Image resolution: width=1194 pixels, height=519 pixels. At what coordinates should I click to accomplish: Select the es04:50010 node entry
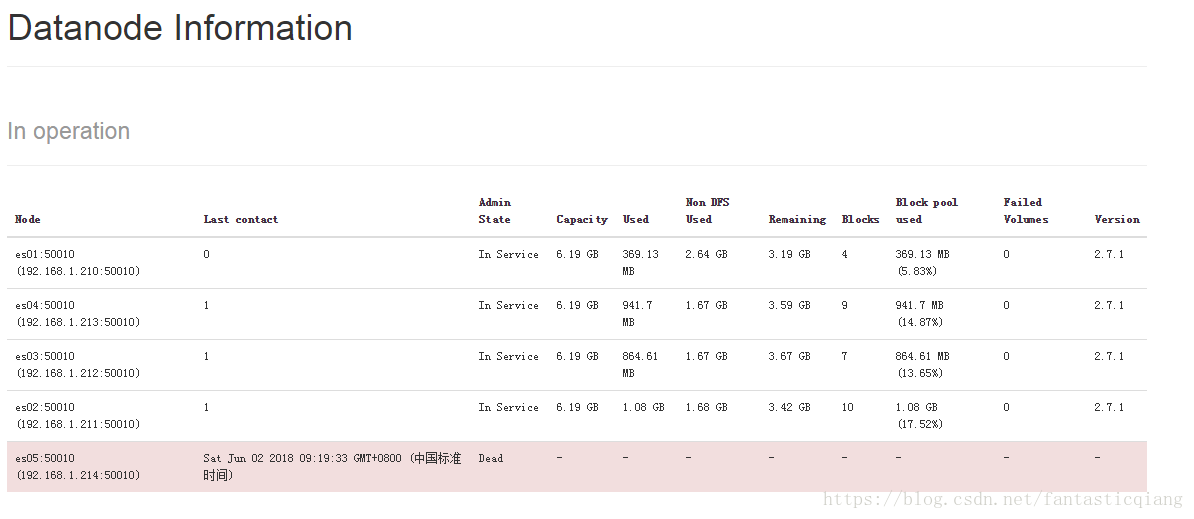pyautogui.click(x=78, y=314)
